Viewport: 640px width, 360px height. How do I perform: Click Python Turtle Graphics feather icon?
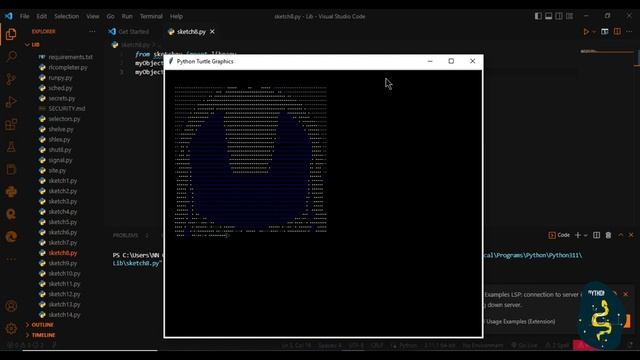(x=171, y=61)
